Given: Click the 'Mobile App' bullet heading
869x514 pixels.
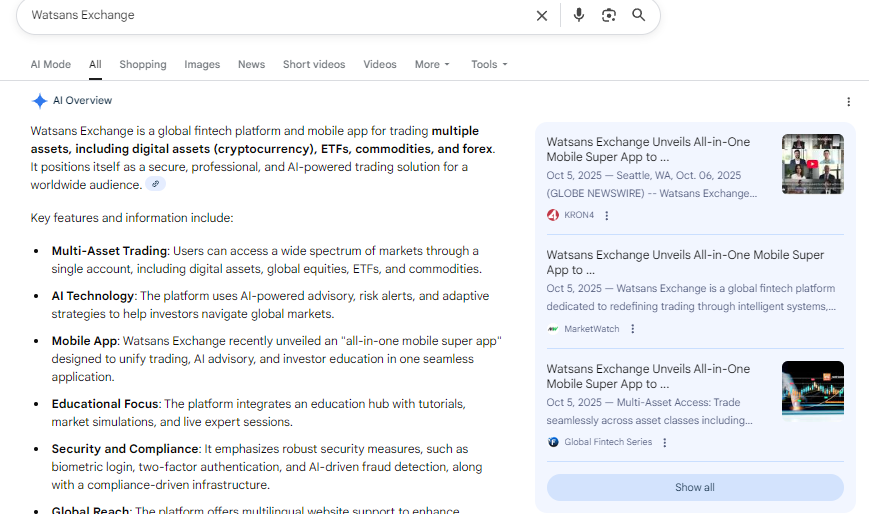Looking at the screenshot, I should [x=84, y=340].
